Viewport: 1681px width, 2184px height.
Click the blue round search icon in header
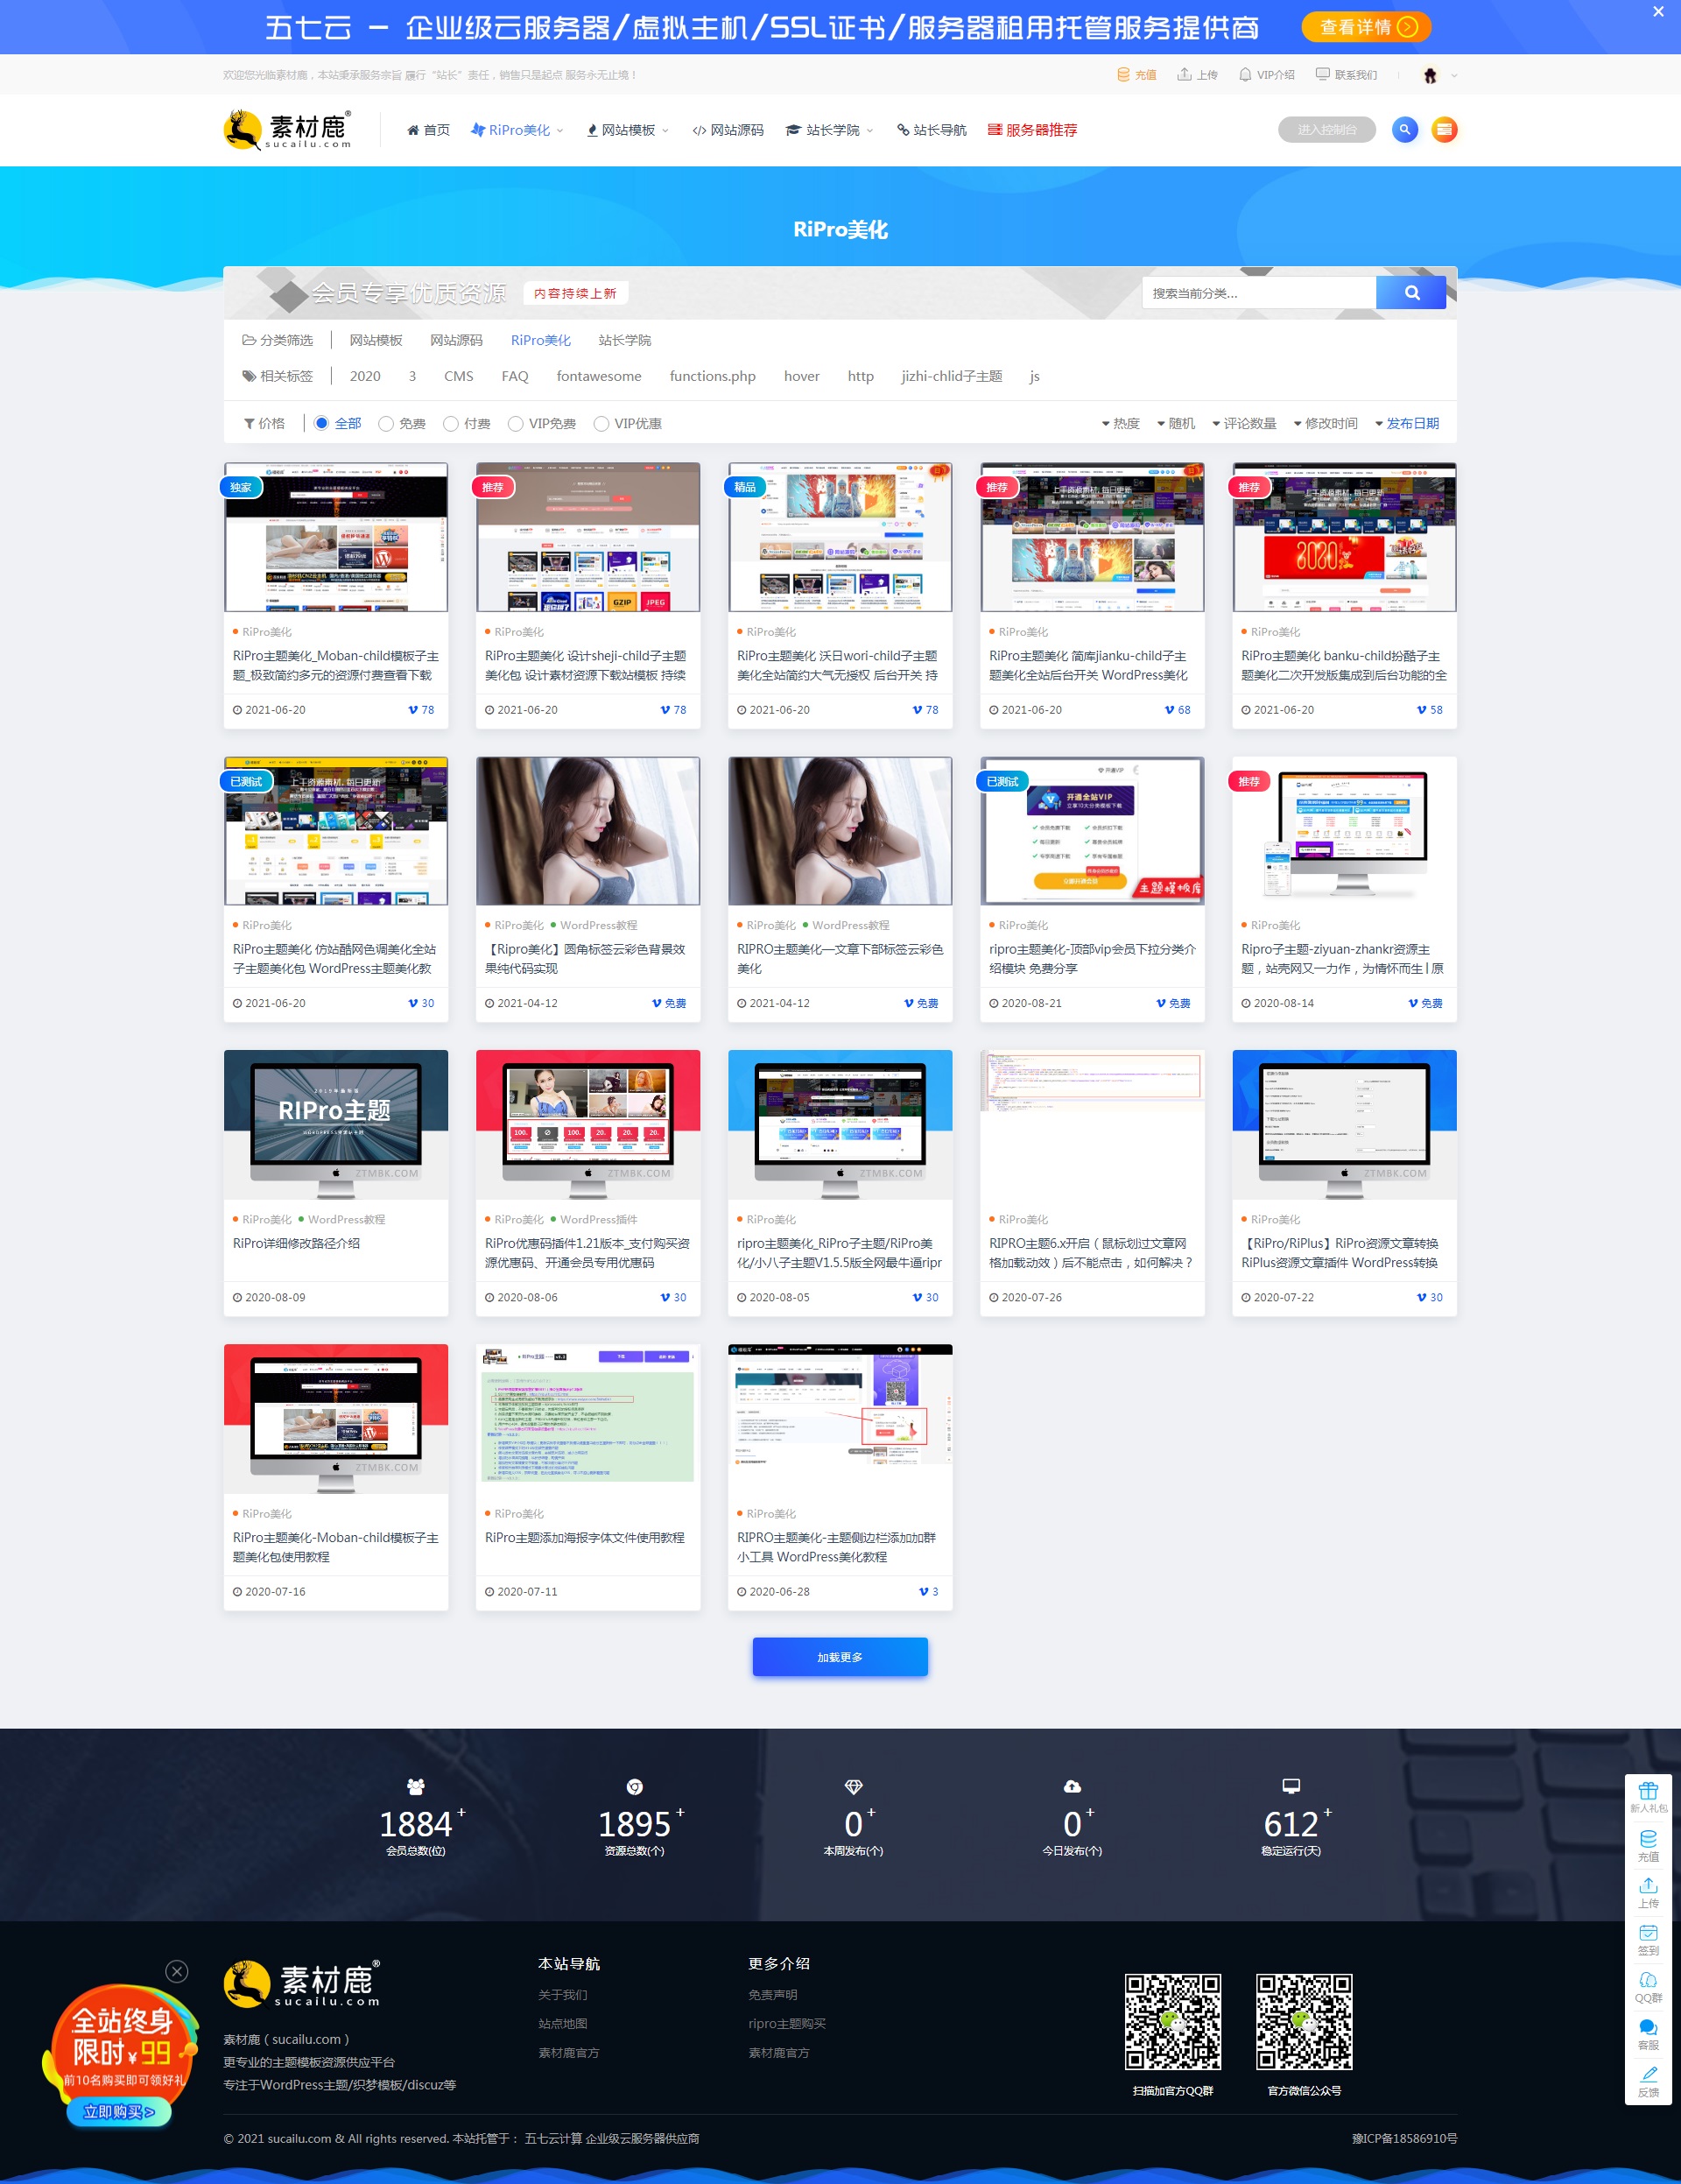(1405, 129)
